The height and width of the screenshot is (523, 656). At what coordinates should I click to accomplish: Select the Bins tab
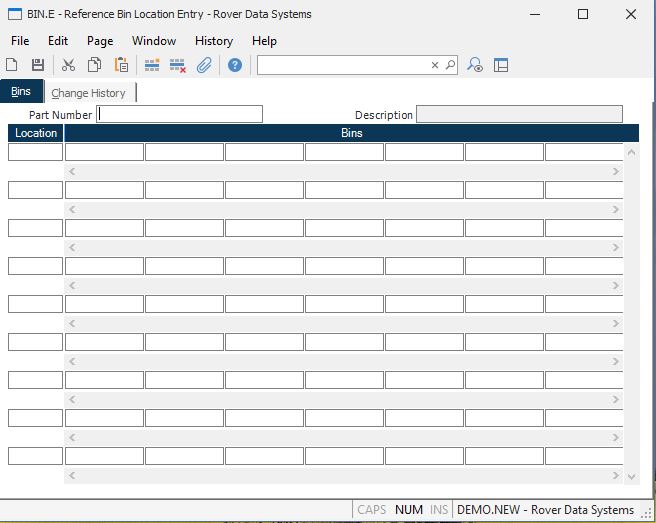(21, 92)
